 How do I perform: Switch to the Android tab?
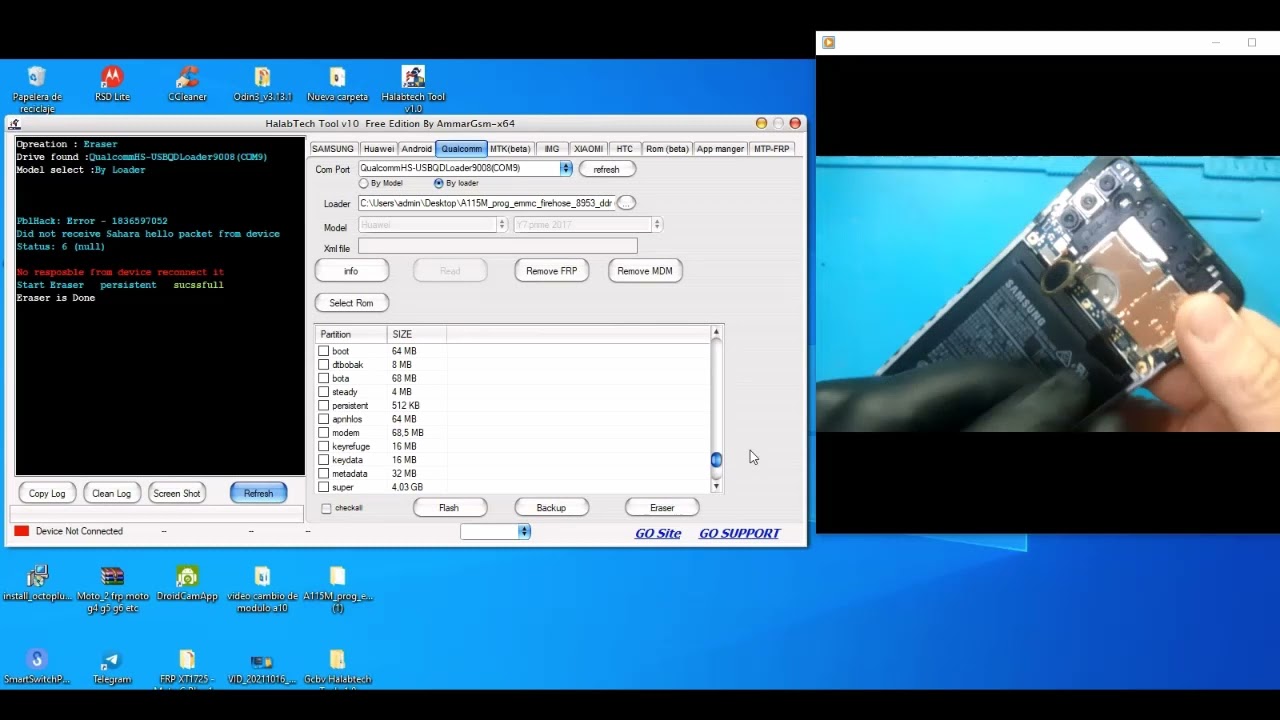417,149
